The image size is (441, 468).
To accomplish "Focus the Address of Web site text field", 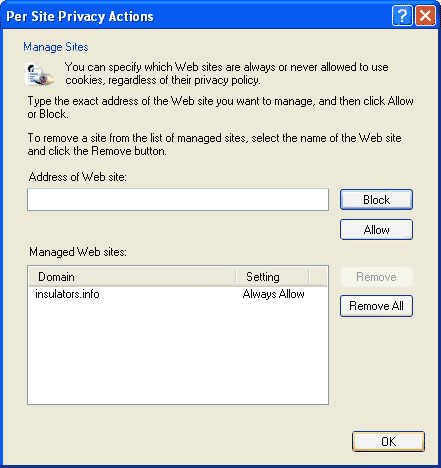I will click(x=178, y=200).
